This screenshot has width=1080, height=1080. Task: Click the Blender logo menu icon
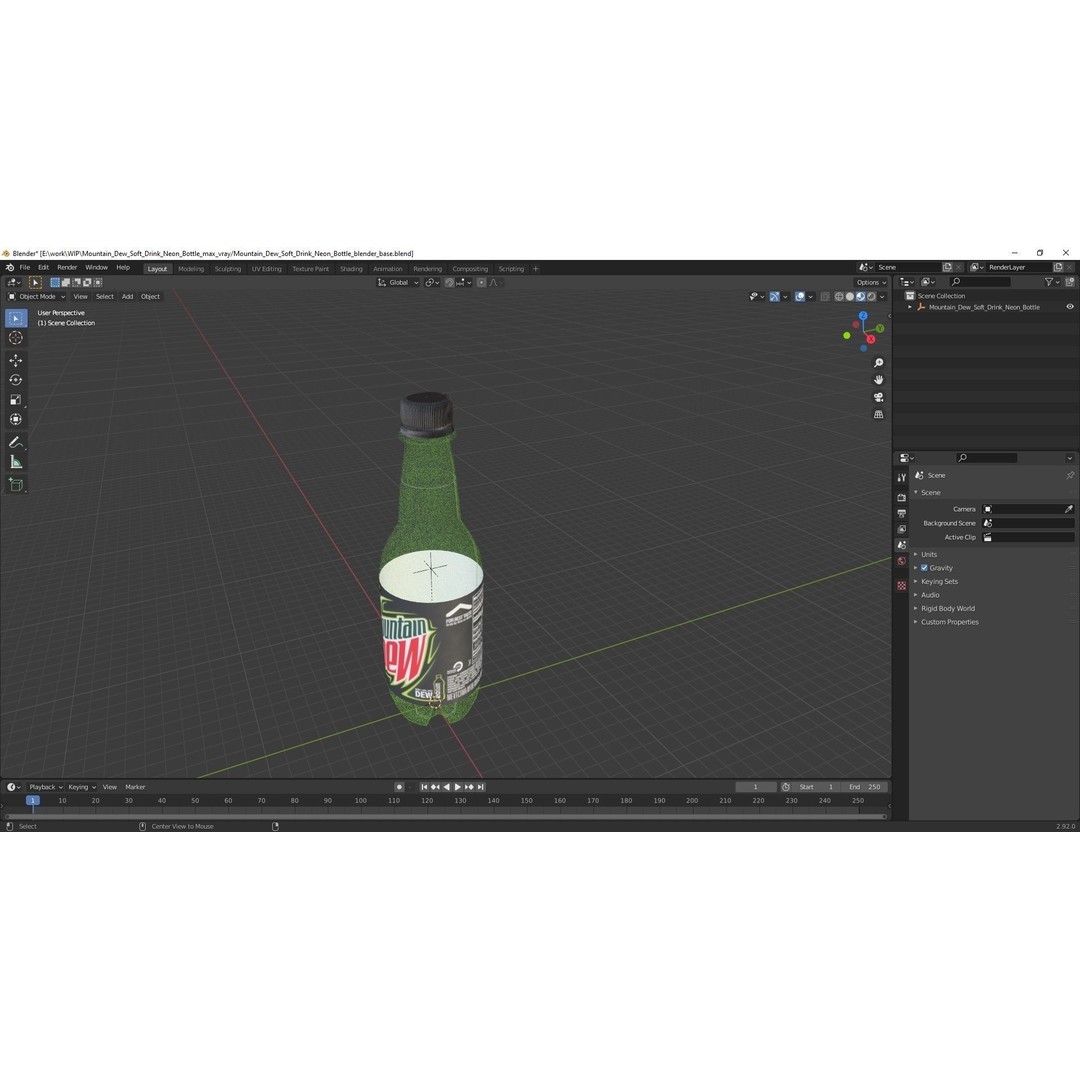tap(10, 267)
